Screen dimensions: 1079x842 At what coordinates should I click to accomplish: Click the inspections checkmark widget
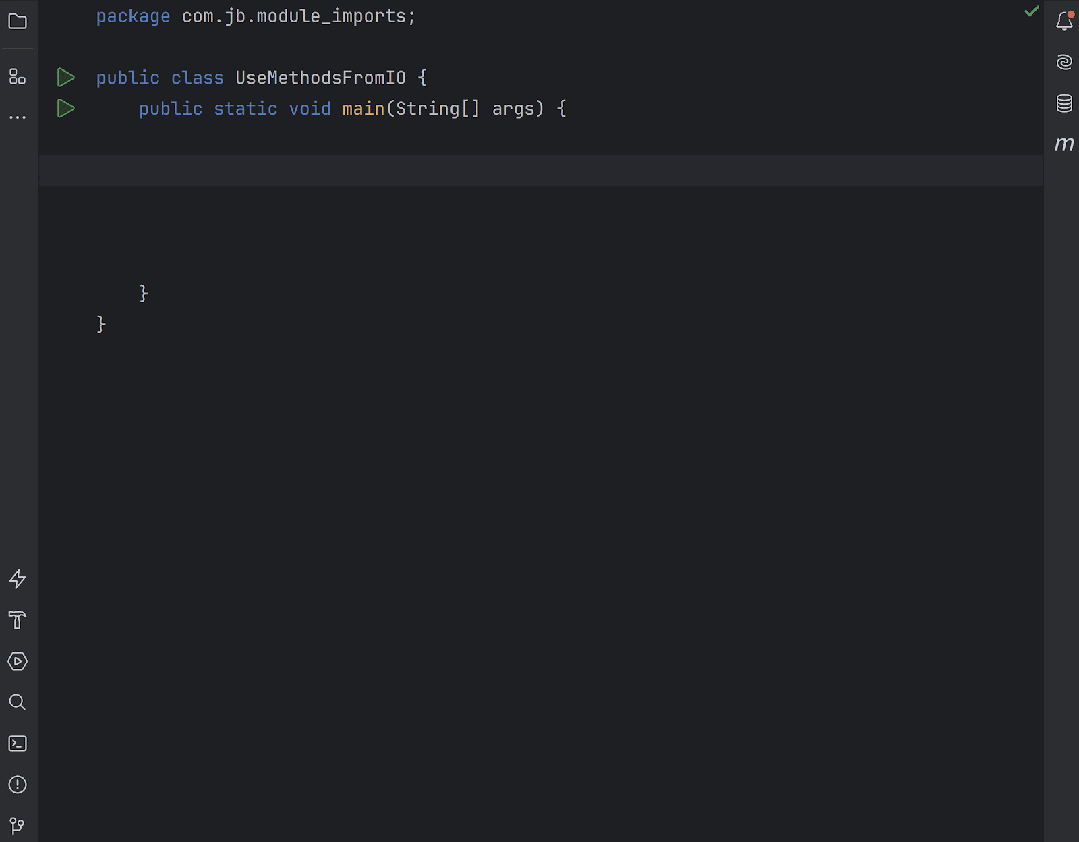[1031, 12]
